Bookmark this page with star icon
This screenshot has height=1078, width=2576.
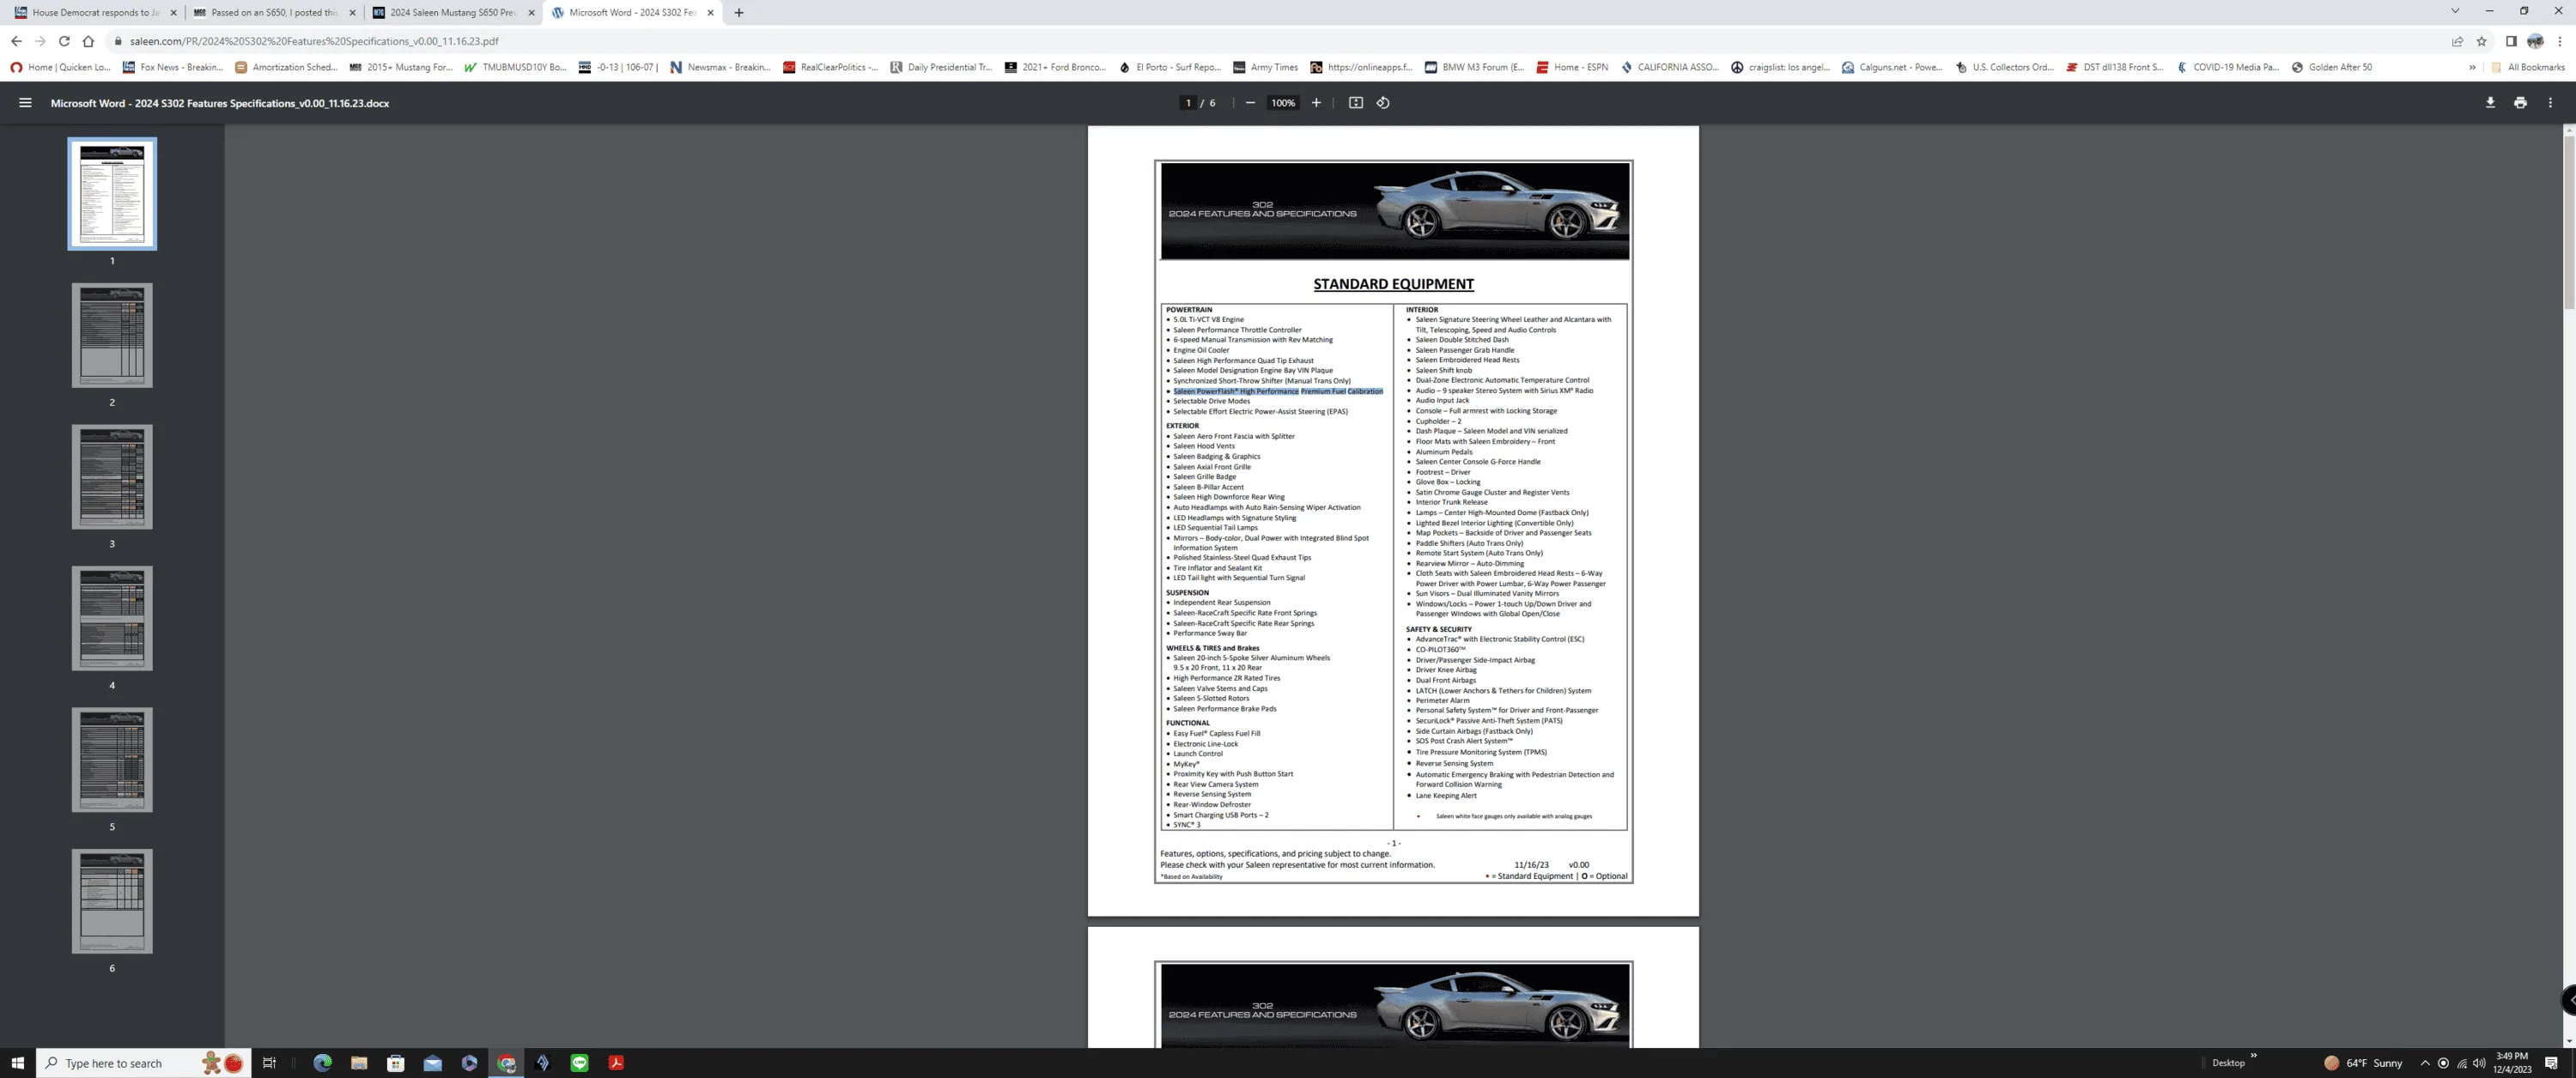[x=2481, y=41]
